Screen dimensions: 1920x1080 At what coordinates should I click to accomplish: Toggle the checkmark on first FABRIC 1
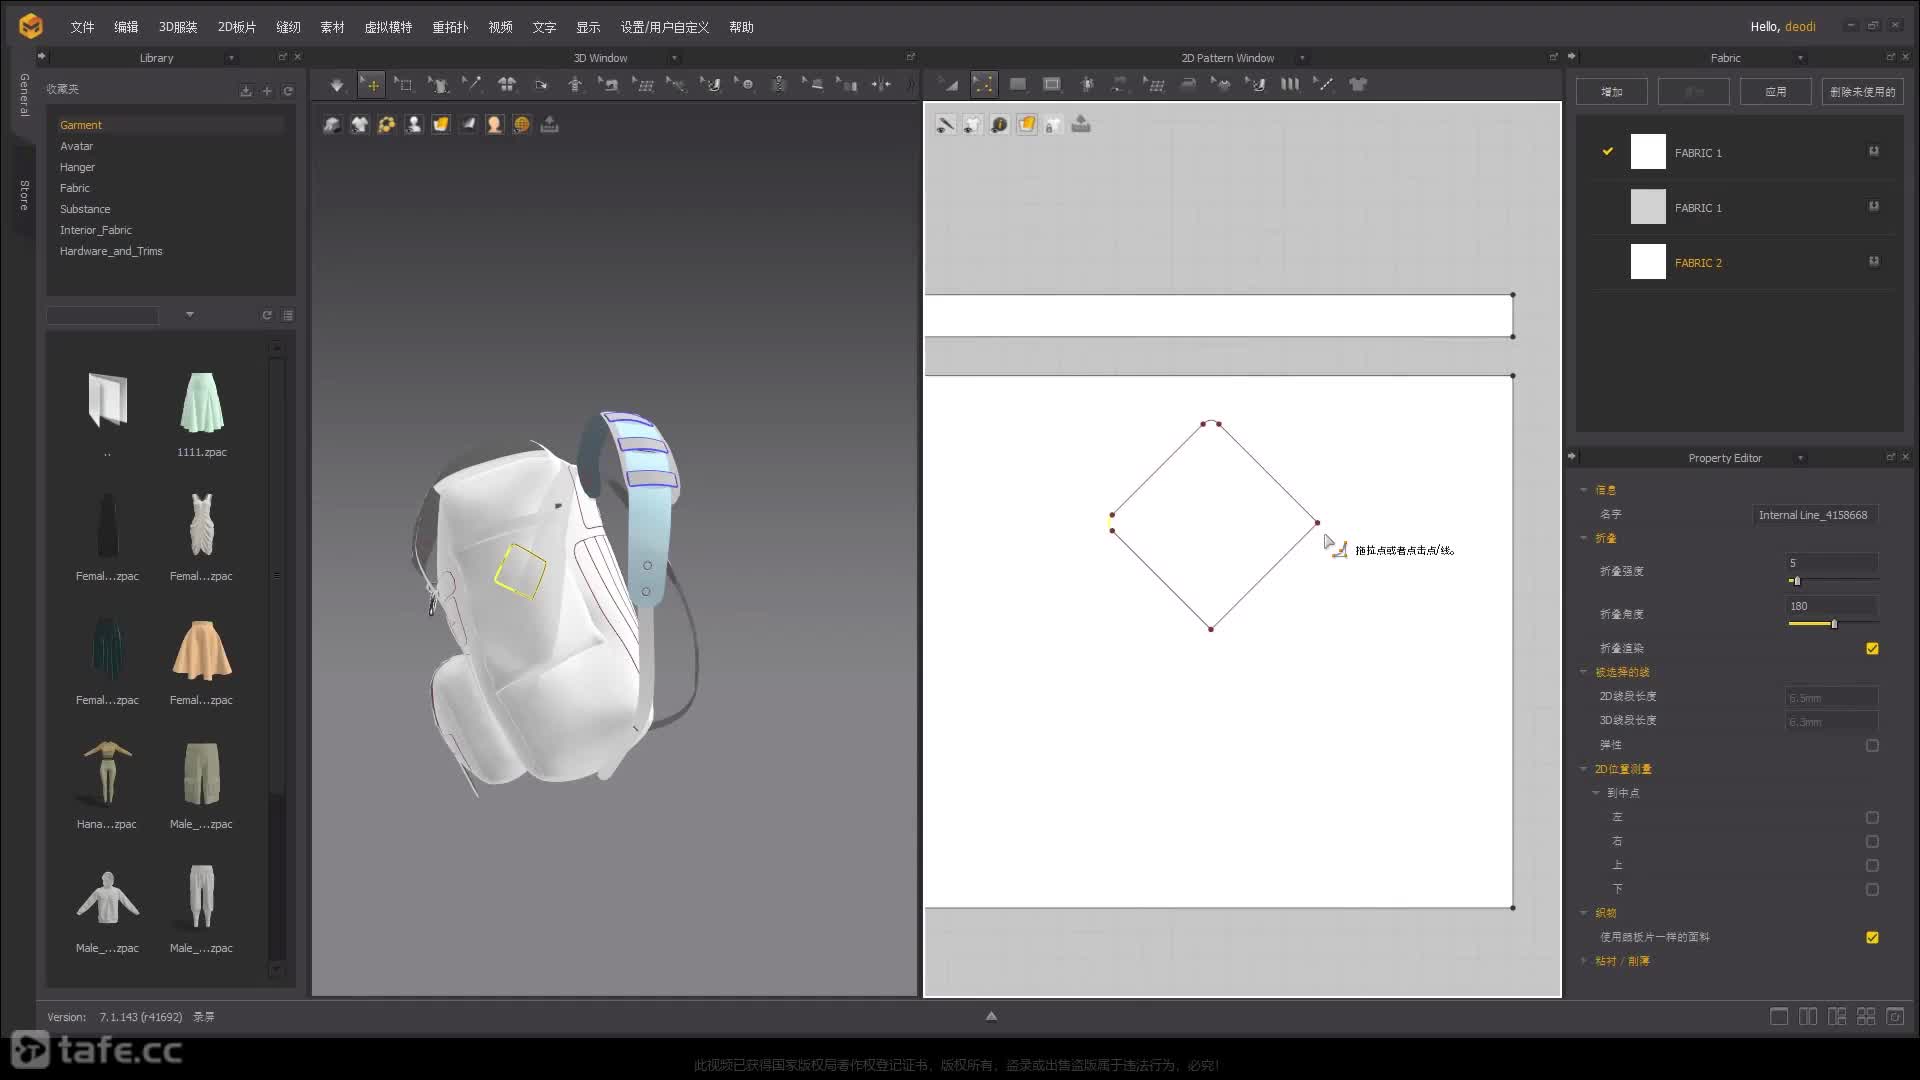click(1608, 152)
